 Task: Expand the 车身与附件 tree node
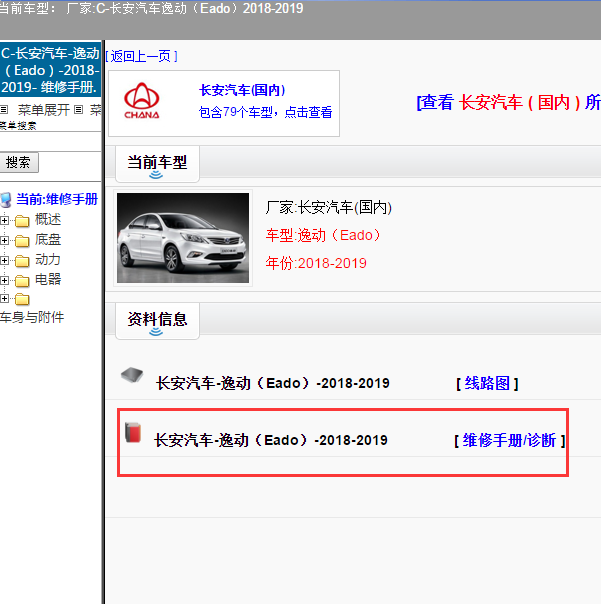[4, 299]
